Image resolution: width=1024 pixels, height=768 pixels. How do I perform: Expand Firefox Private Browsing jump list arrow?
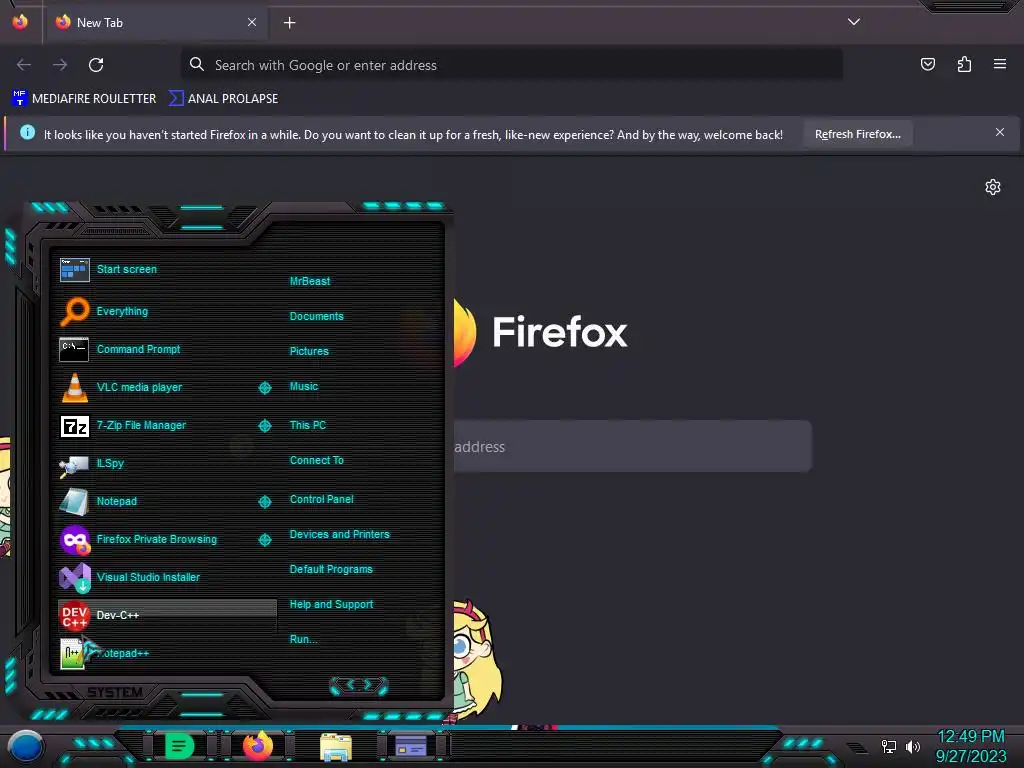265,539
